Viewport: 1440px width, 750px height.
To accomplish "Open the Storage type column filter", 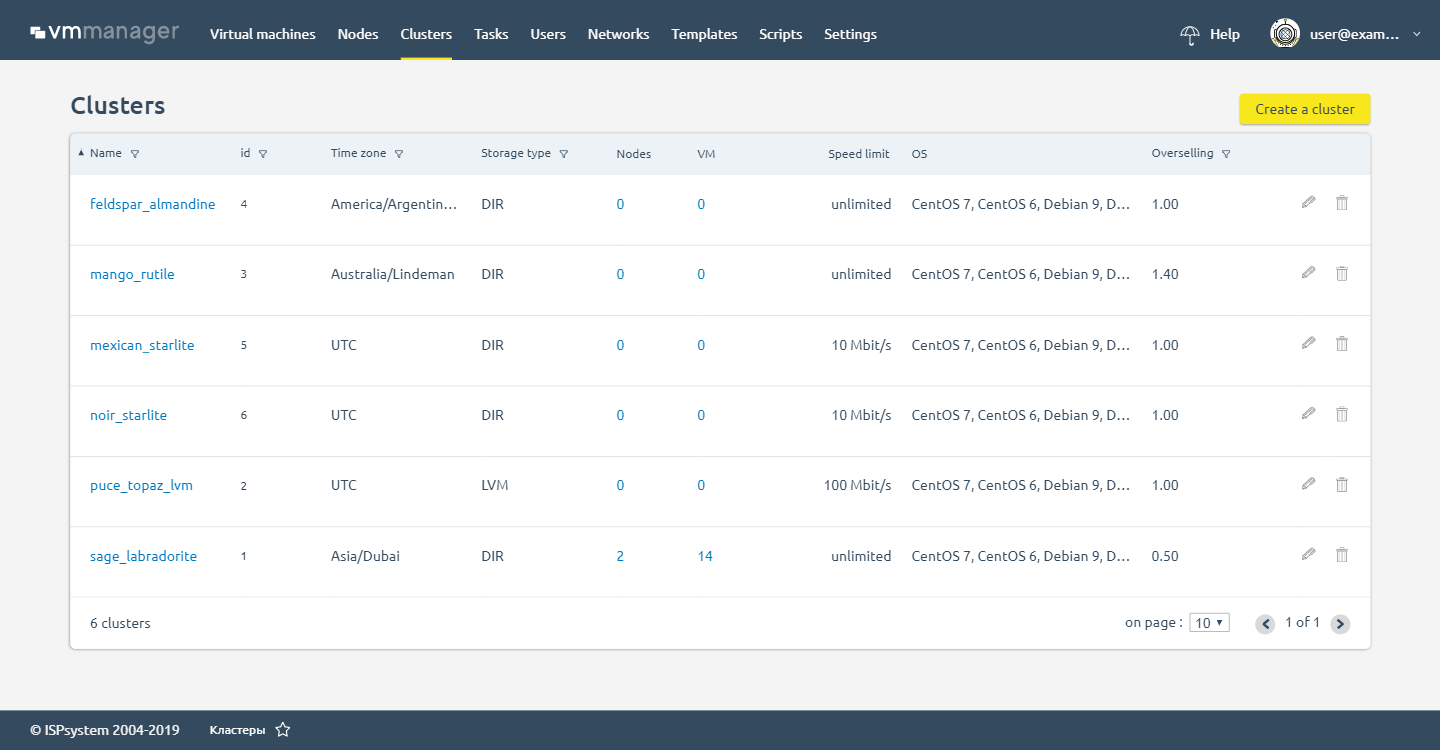I will click(x=564, y=154).
